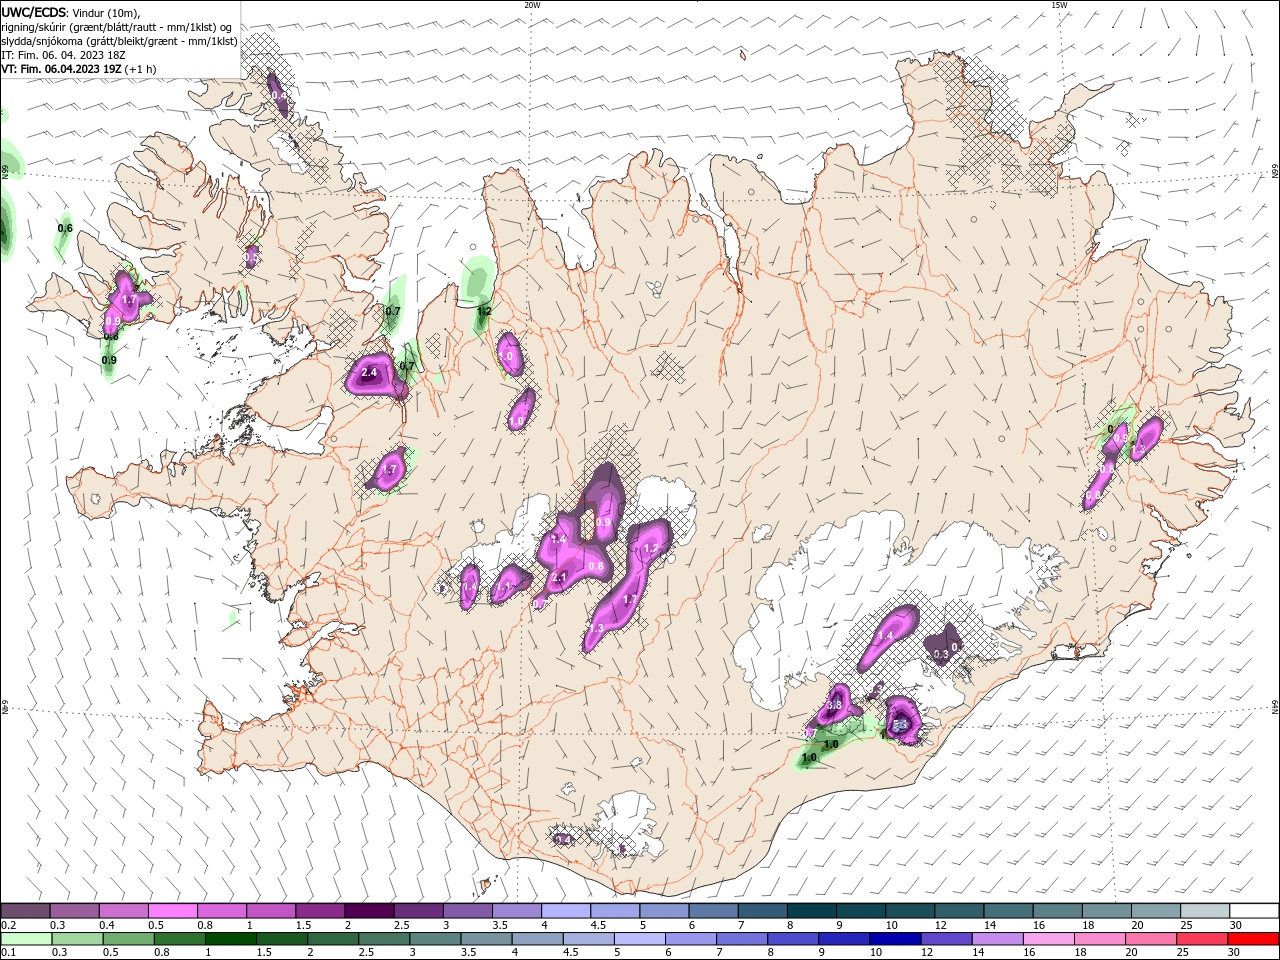Select the lower legend swatch between 8 and 9

[x=793, y=939]
